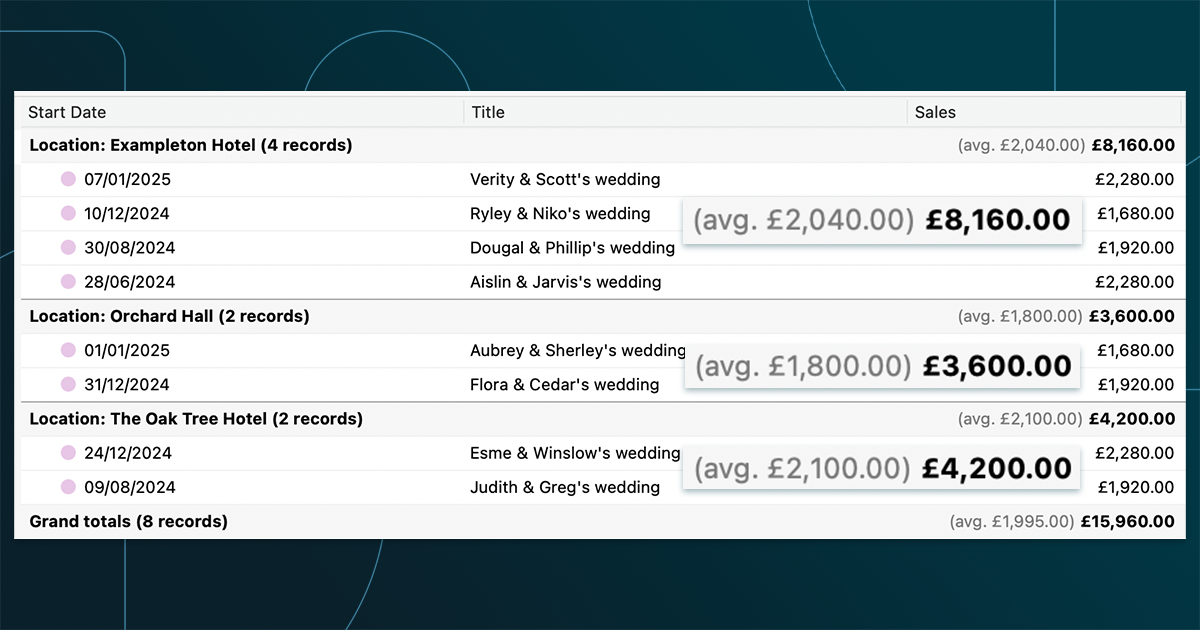
Task: Open Flora & Cedar's wedding record
Action: [564, 385]
